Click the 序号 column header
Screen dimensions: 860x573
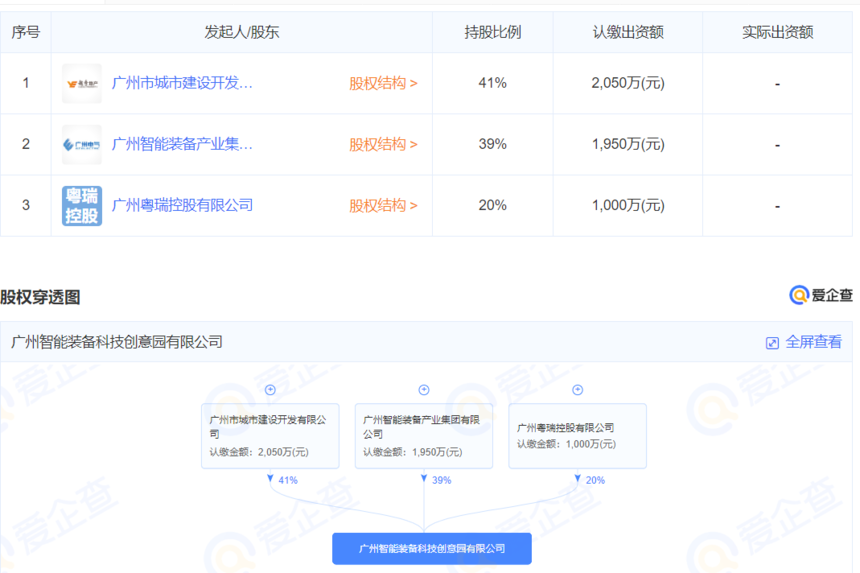[26, 32]
